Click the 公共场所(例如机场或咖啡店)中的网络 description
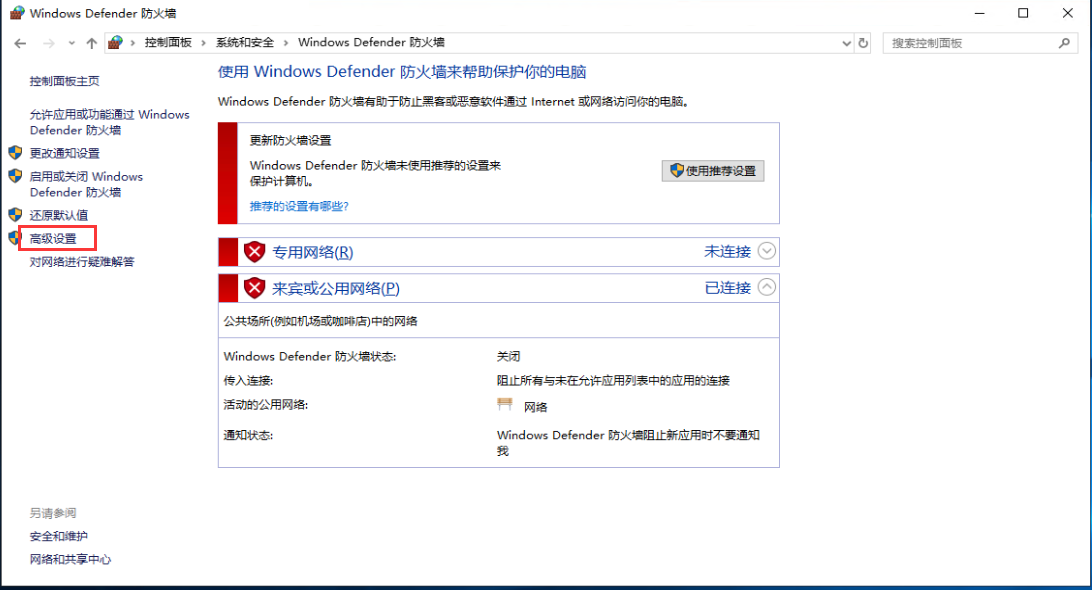Viewport: 1092px width, 590px height. tap(320, 321)
